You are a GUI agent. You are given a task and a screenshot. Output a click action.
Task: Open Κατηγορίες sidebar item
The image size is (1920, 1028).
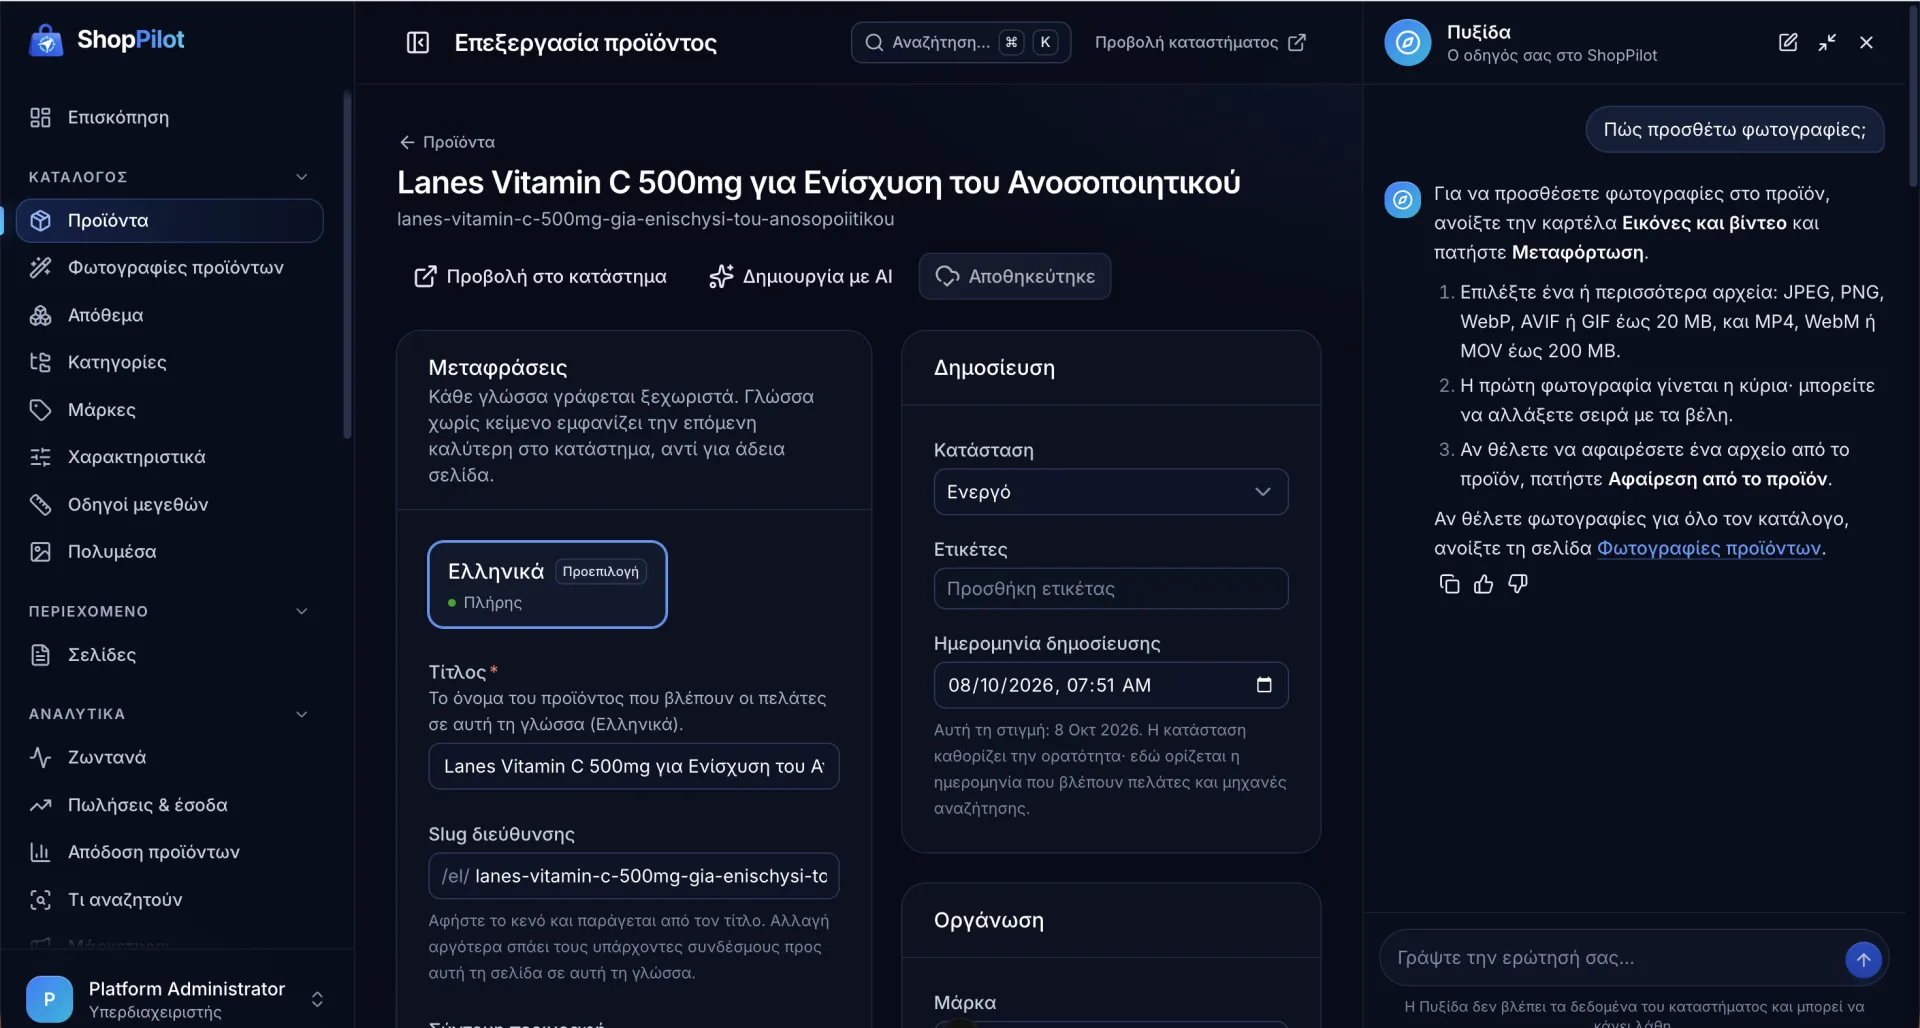pos(170,362)
